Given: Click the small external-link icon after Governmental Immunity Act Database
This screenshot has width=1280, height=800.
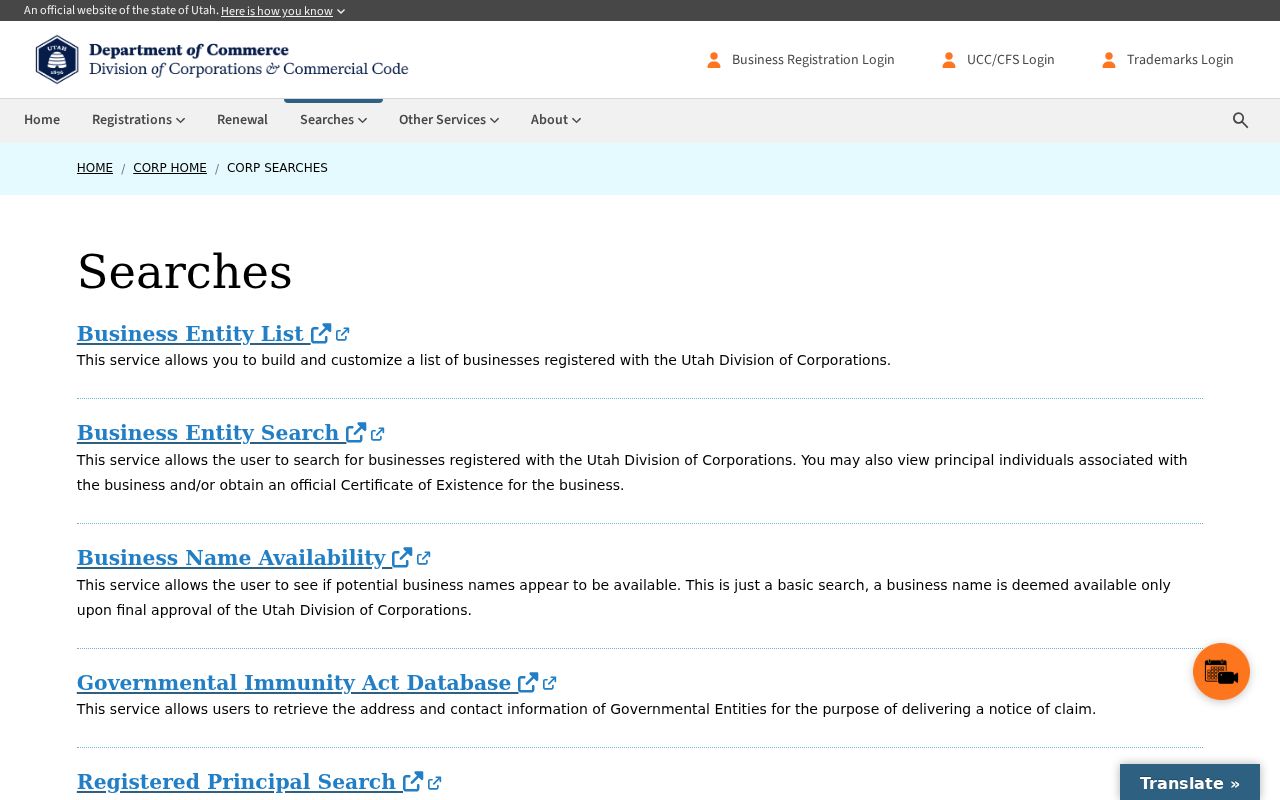Looking at the screenshot, I should tap(550, 684).
